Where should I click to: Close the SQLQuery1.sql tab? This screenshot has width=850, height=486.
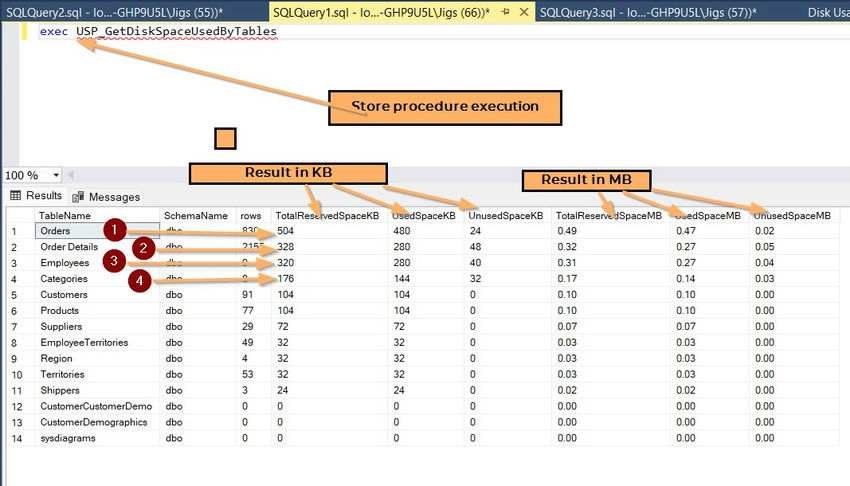[x=524, y=11]
